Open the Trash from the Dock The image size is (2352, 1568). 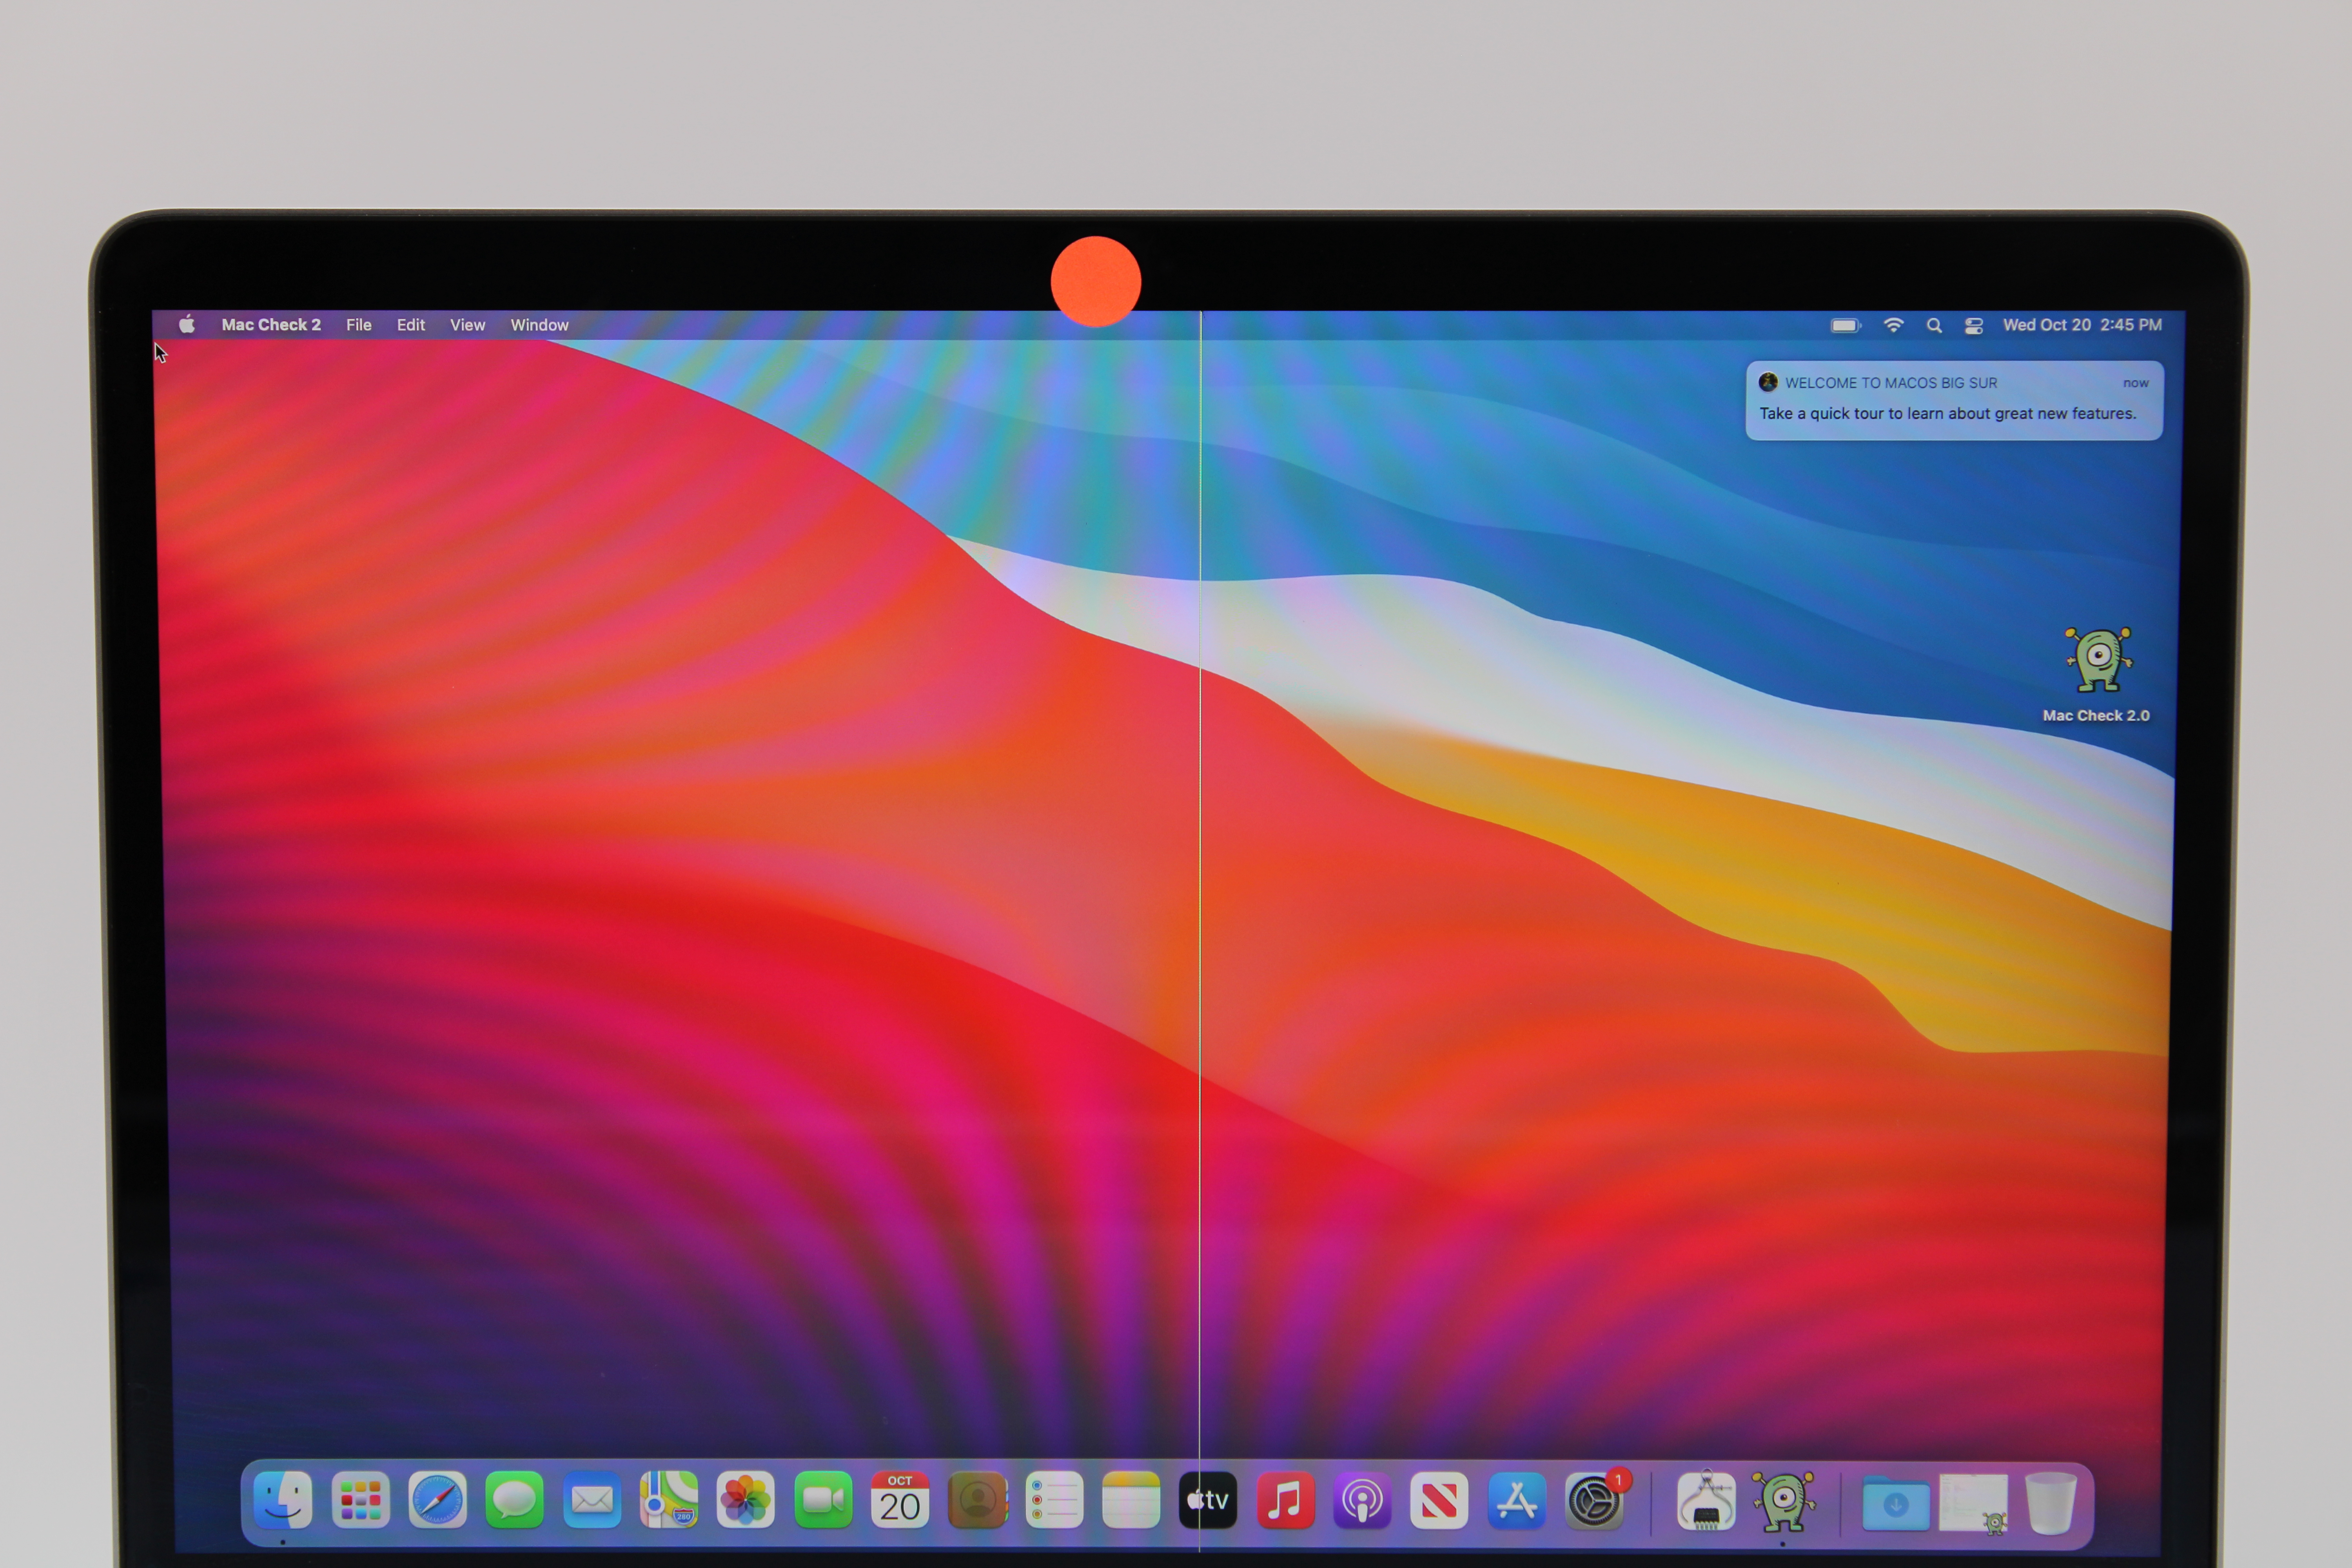click(2050, 1502)
